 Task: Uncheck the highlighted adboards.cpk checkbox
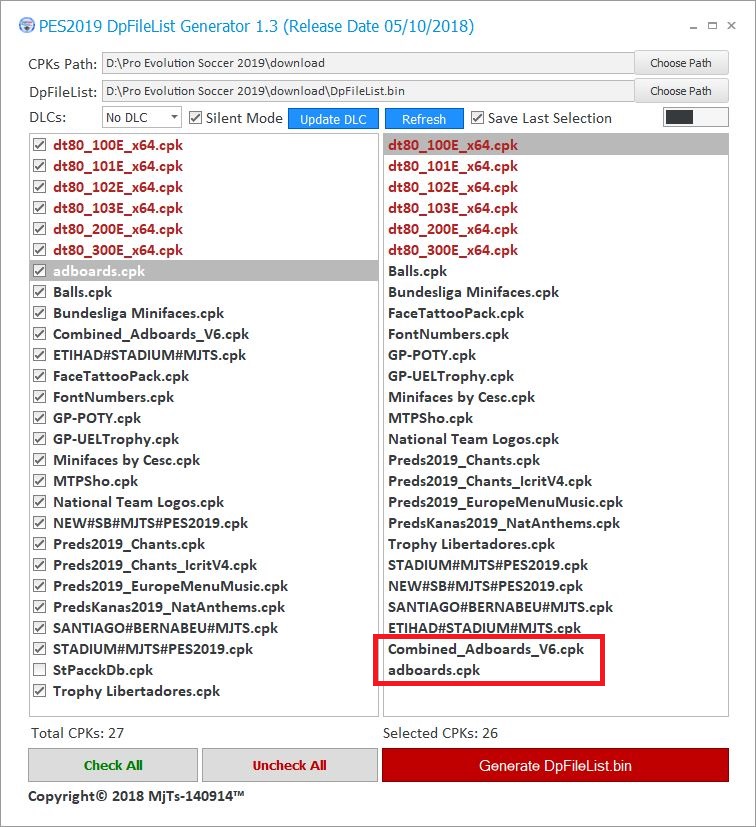[x=40, y=271]
